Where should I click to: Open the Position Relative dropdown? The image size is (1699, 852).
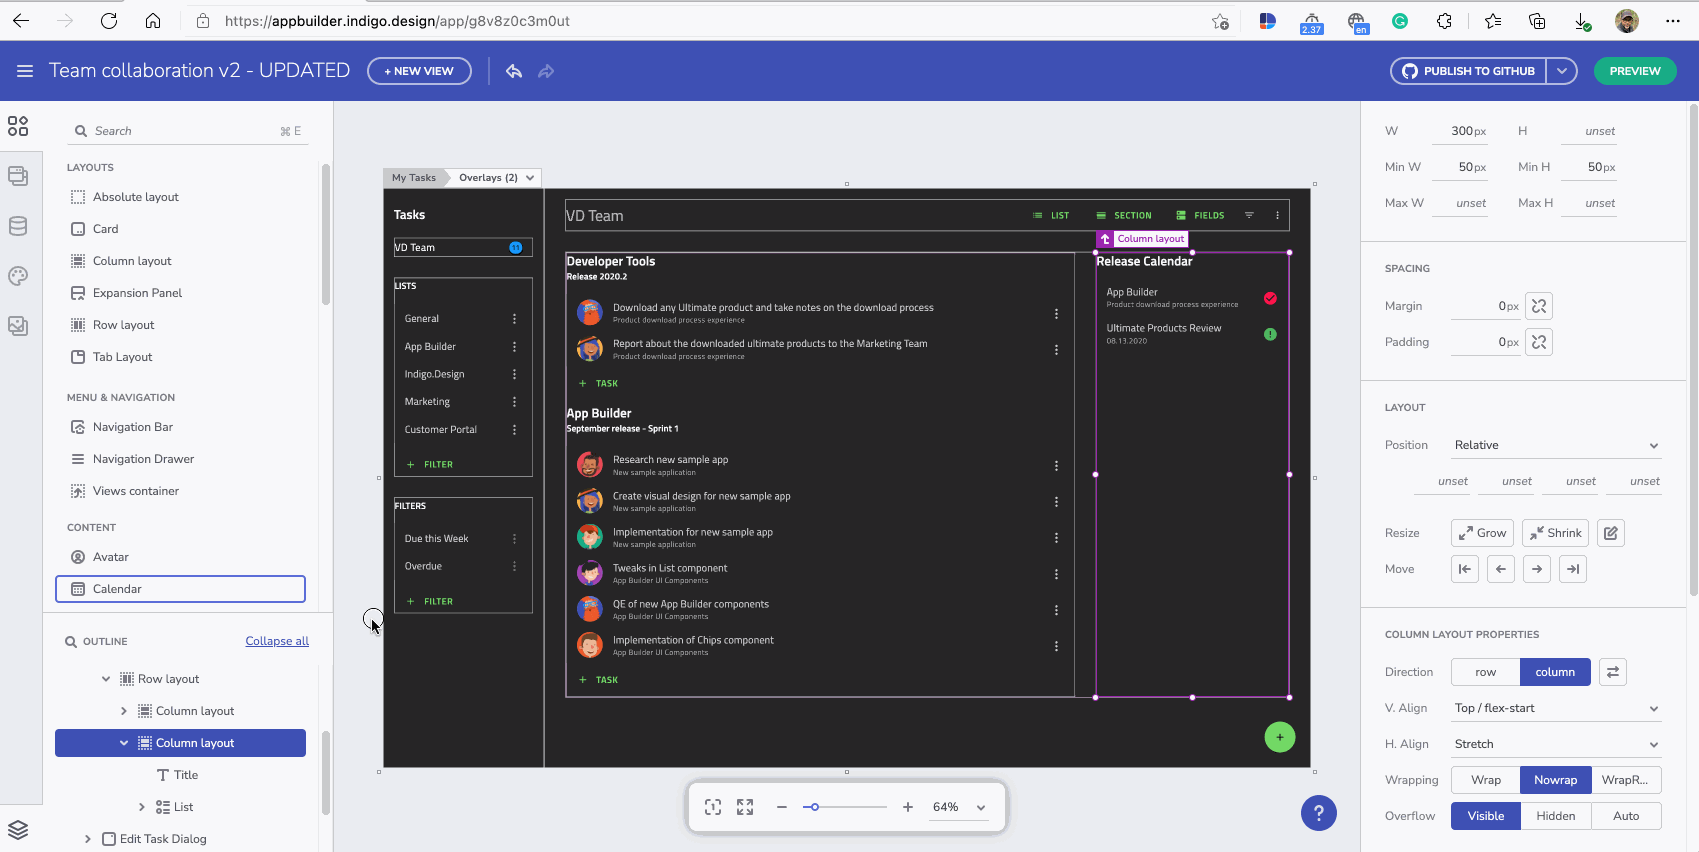coord(1555,445)
